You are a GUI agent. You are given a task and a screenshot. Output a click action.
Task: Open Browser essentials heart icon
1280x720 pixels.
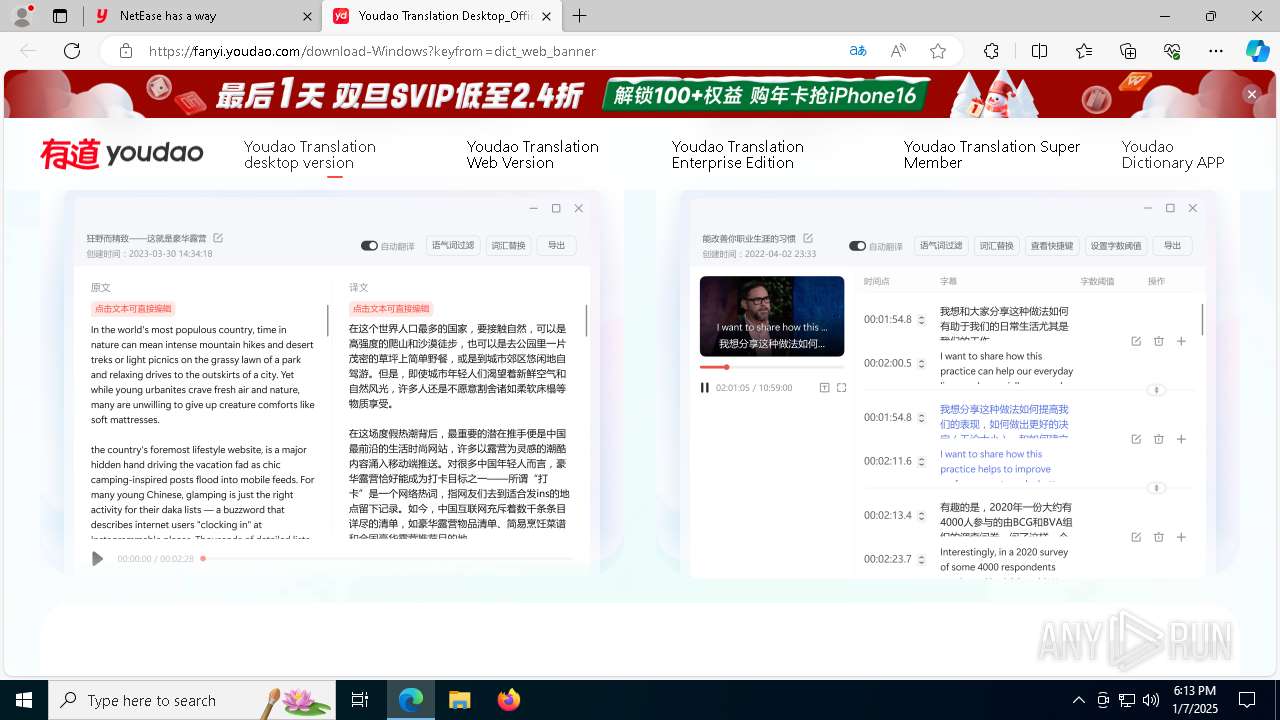[1172, 51]
